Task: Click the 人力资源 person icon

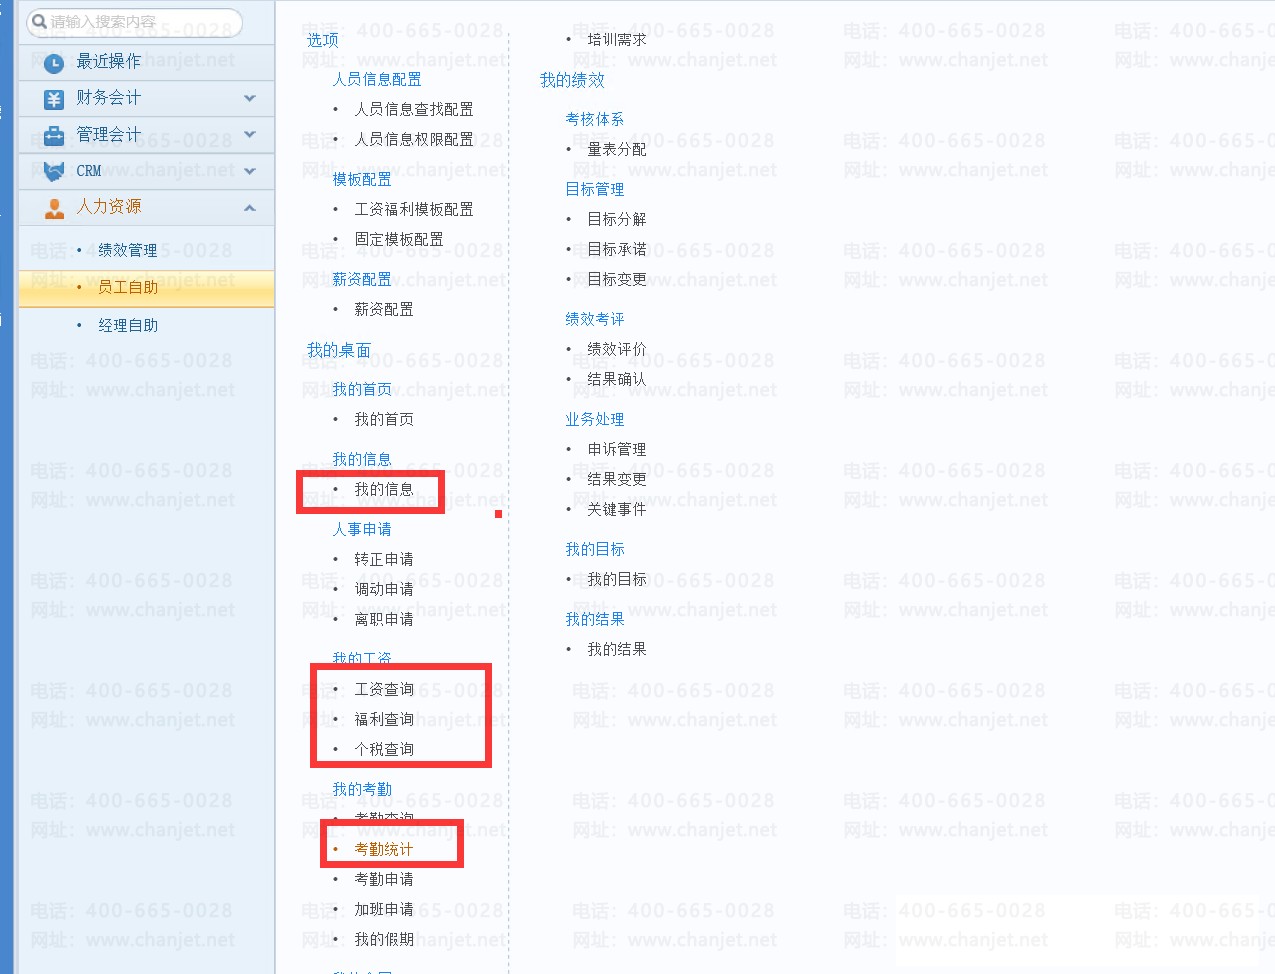Action: [x=54, y=208]
